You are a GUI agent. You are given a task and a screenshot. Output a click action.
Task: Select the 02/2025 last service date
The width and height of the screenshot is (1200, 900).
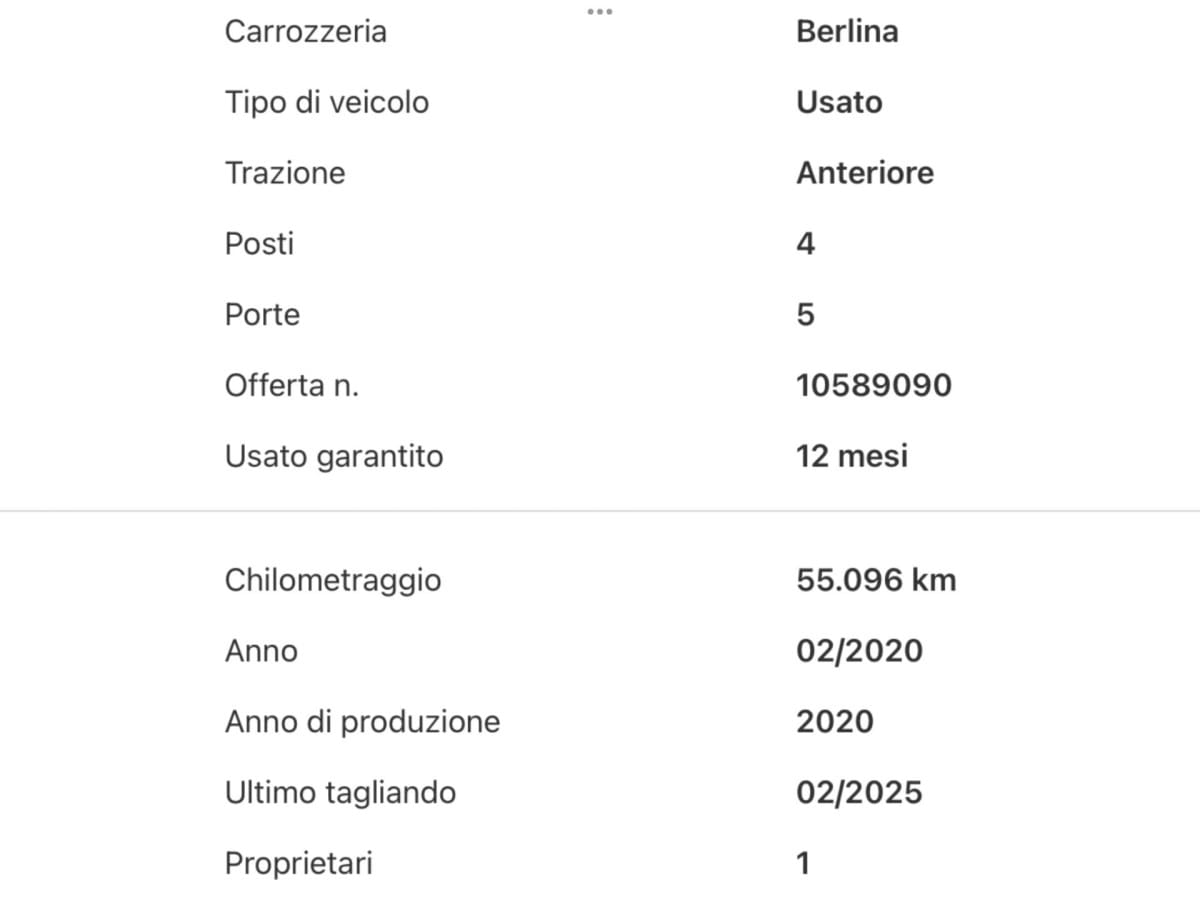[859, 793]
